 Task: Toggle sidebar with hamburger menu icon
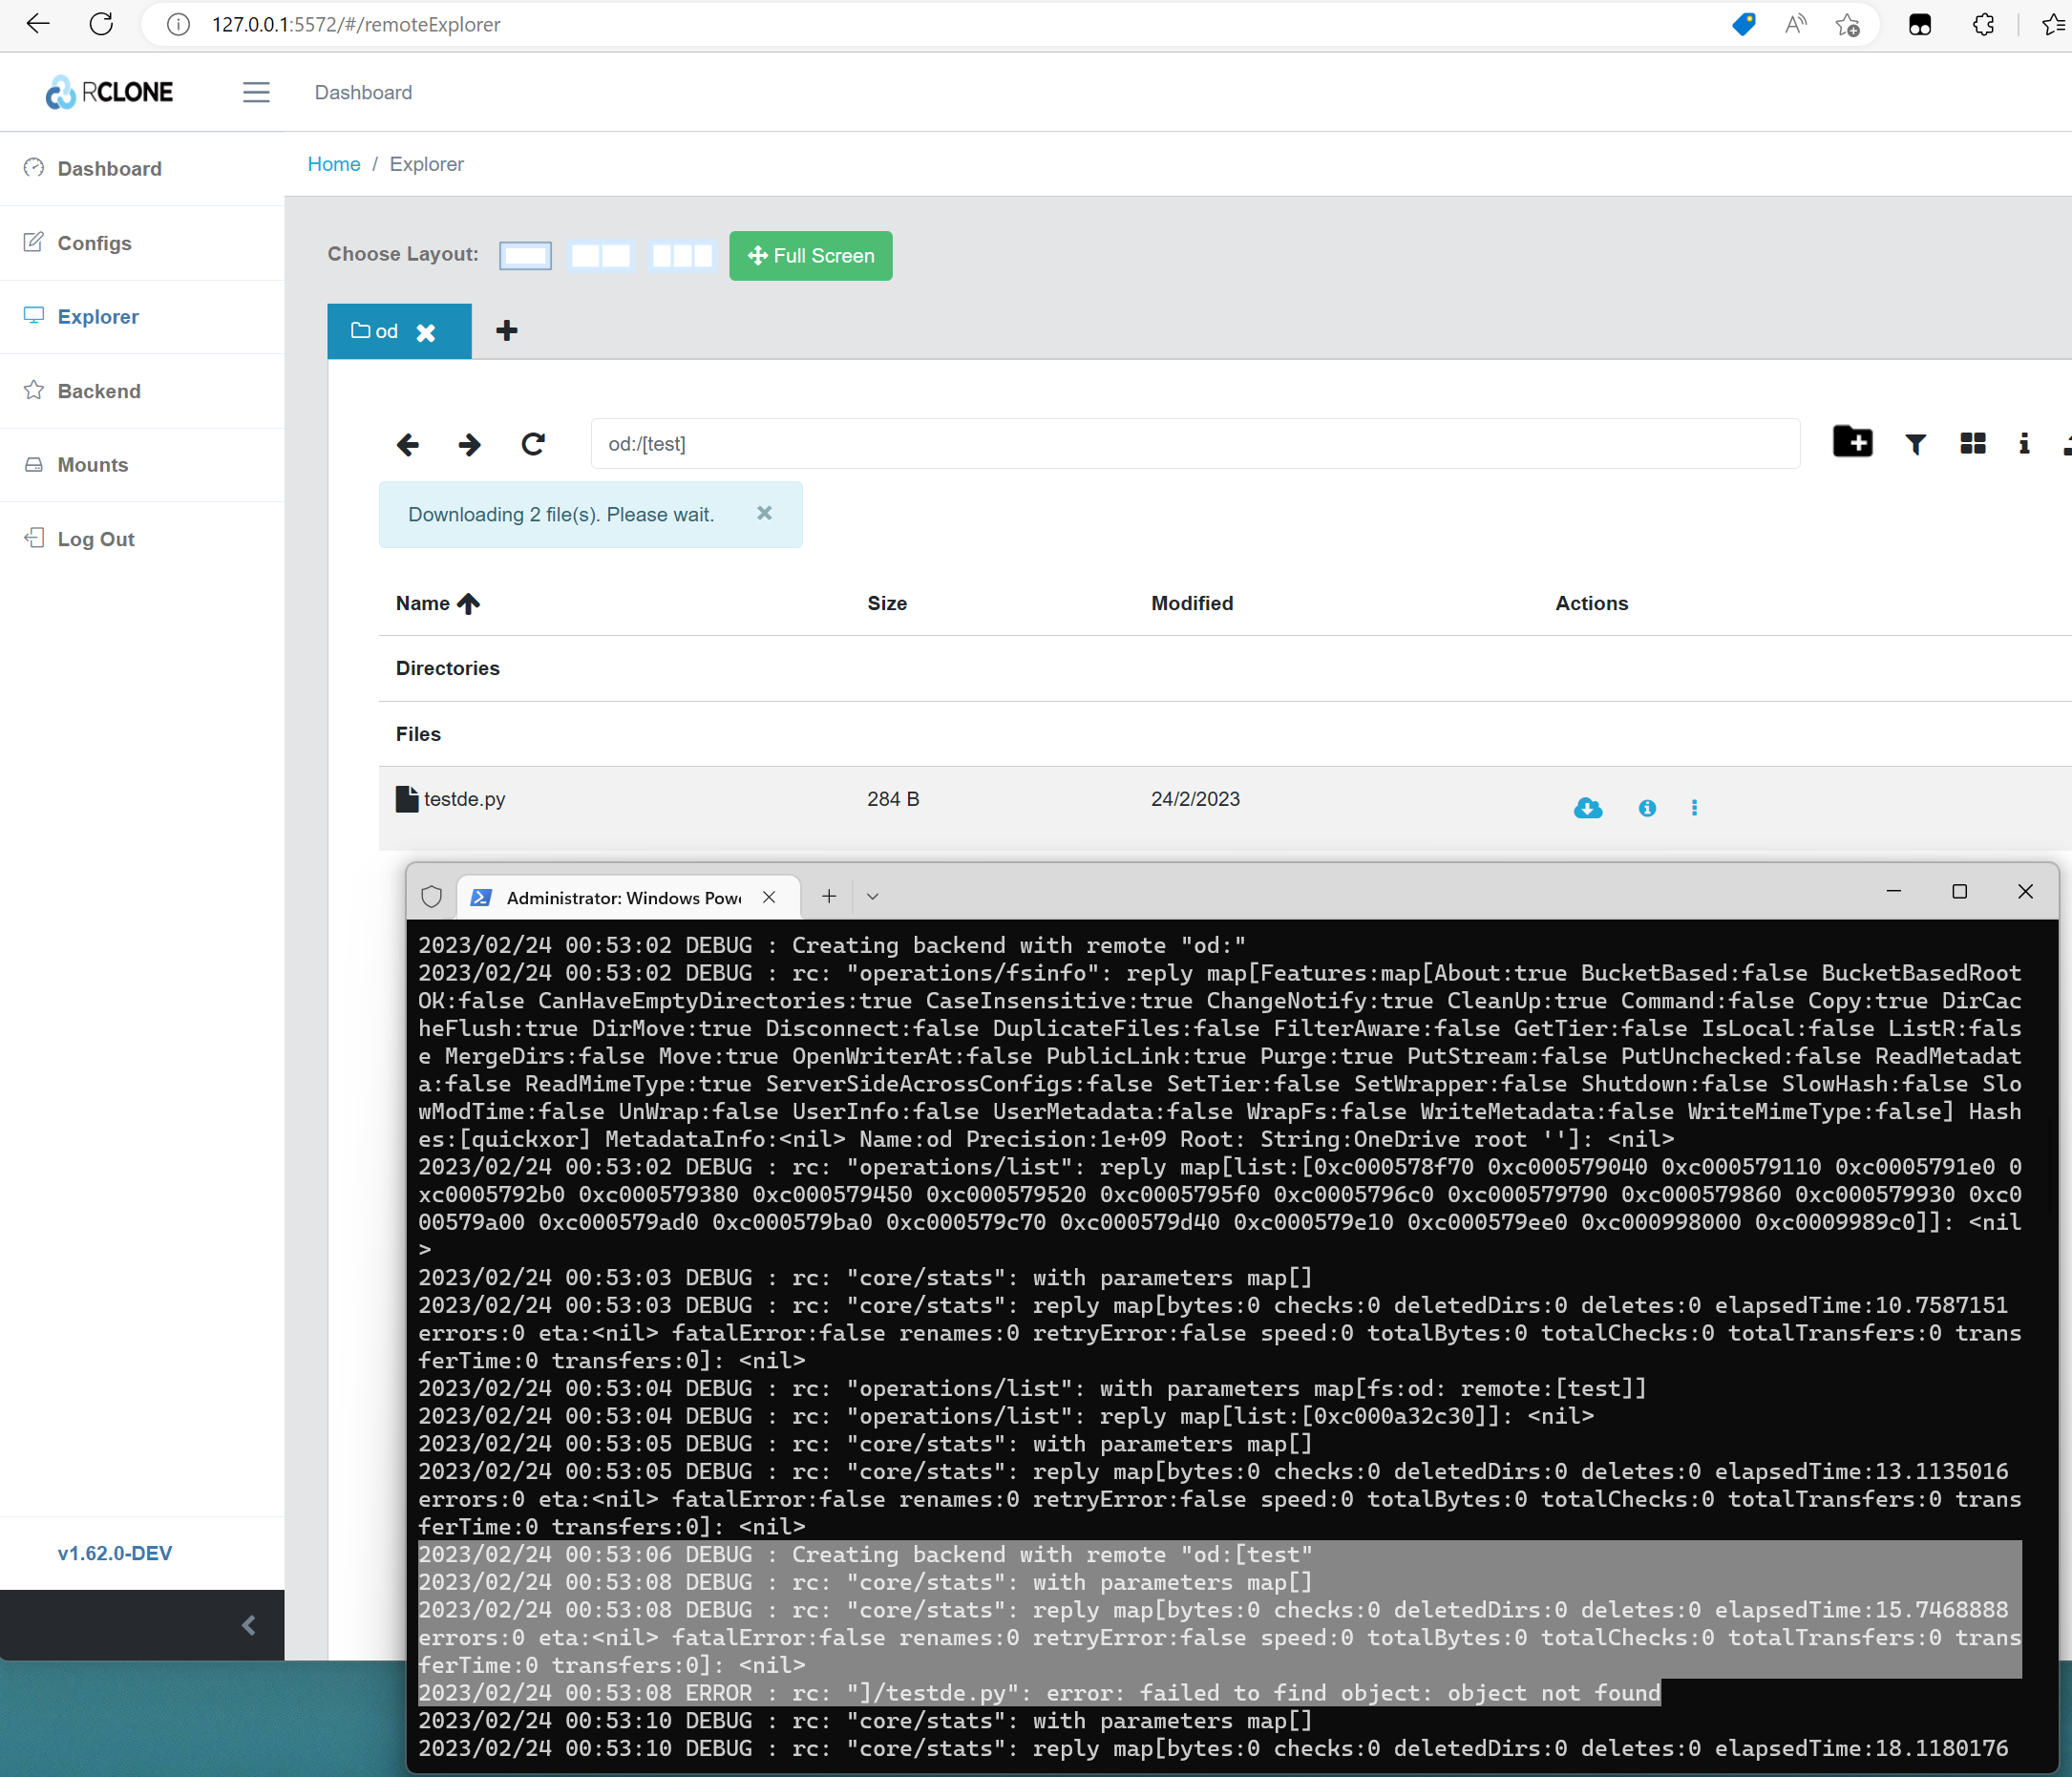tap(256, 92)
